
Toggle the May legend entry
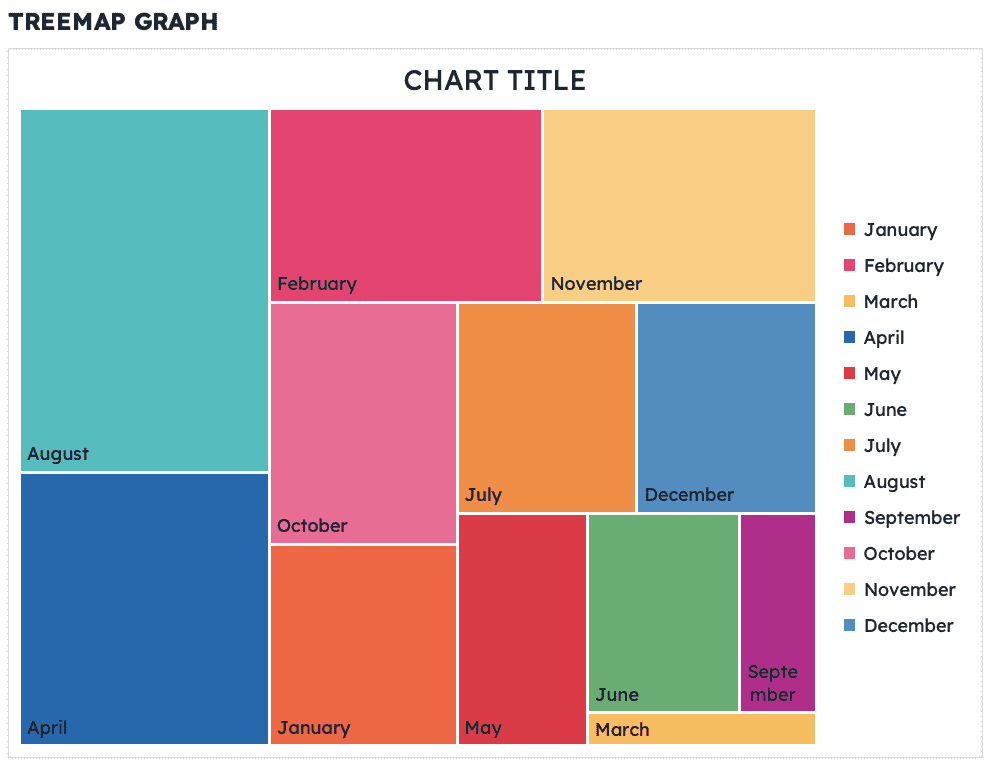882,374
